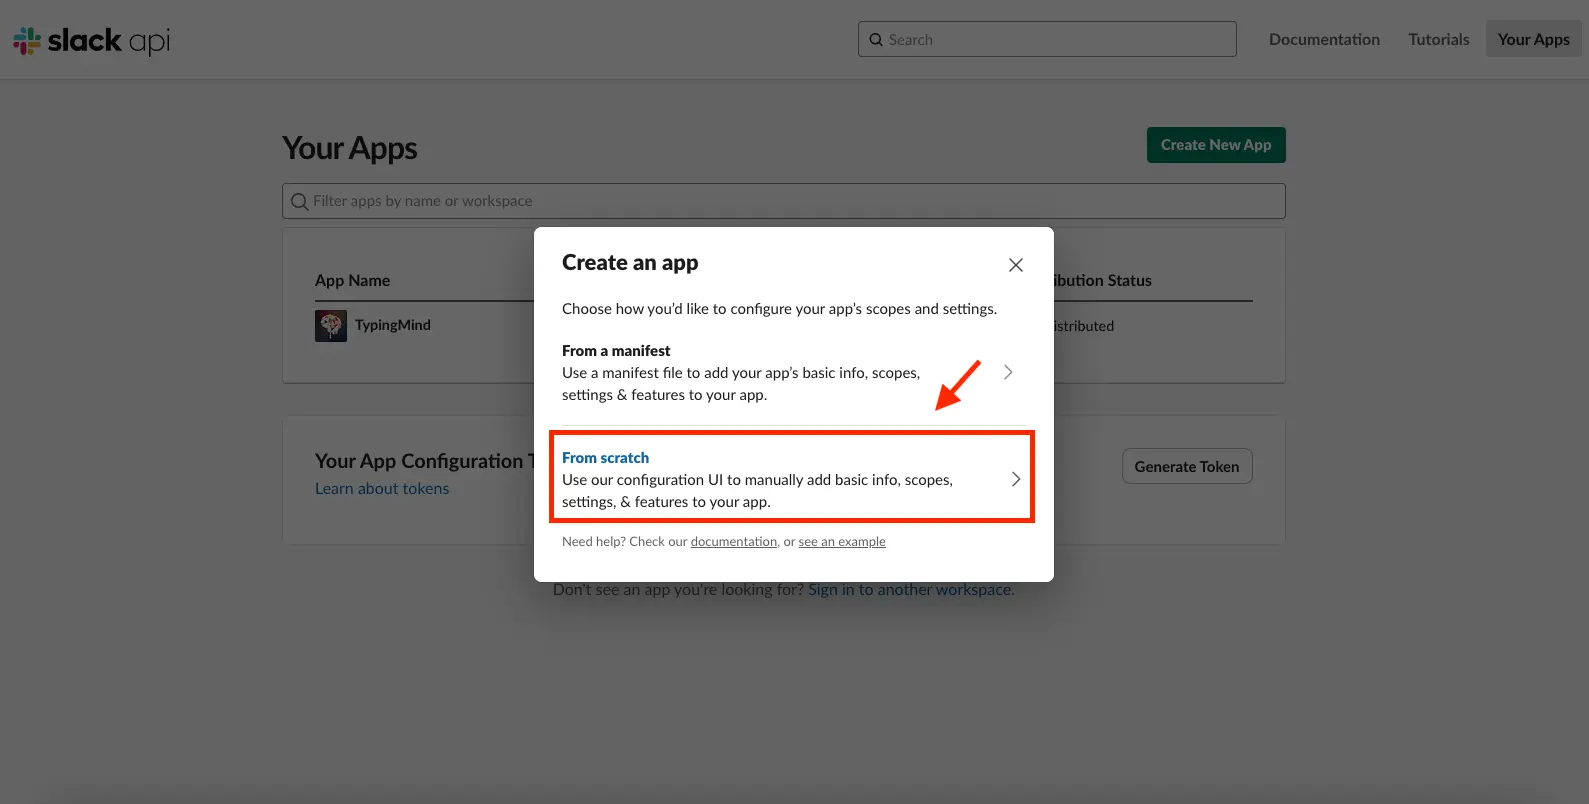
Task: Click the Create New App button
Action: tap(1216, 145)
